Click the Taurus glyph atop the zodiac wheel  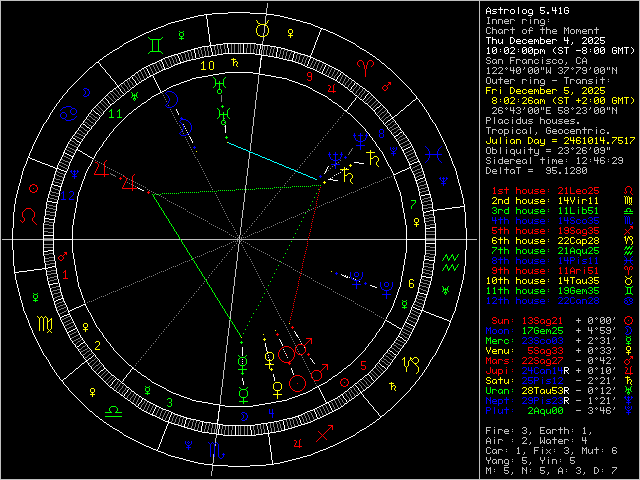[x=263, y=30]
